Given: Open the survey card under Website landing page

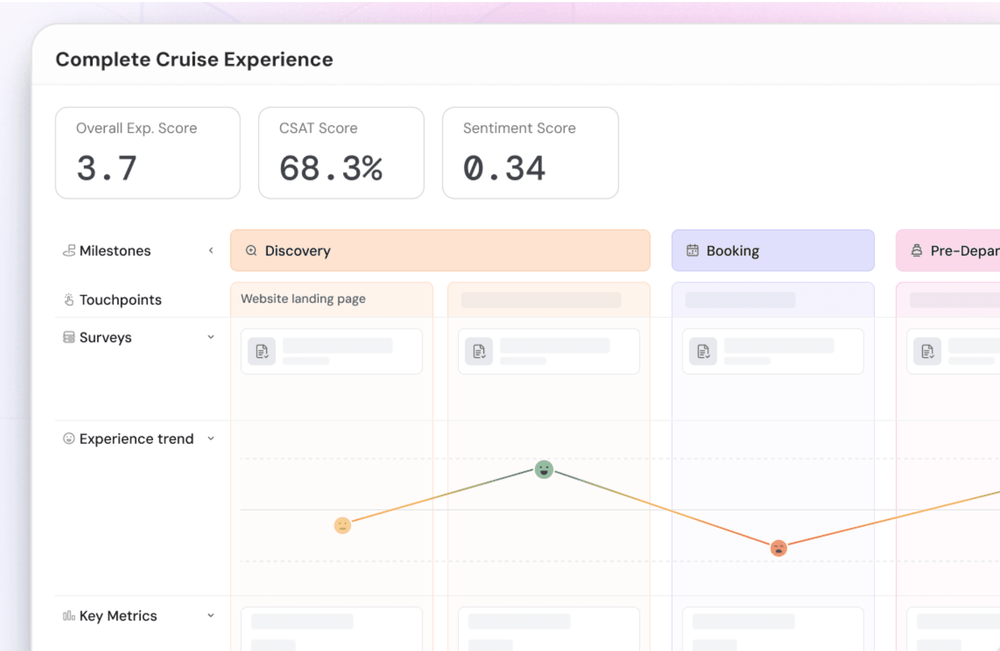Looking at the screenshot, I should tap(332, 351).
